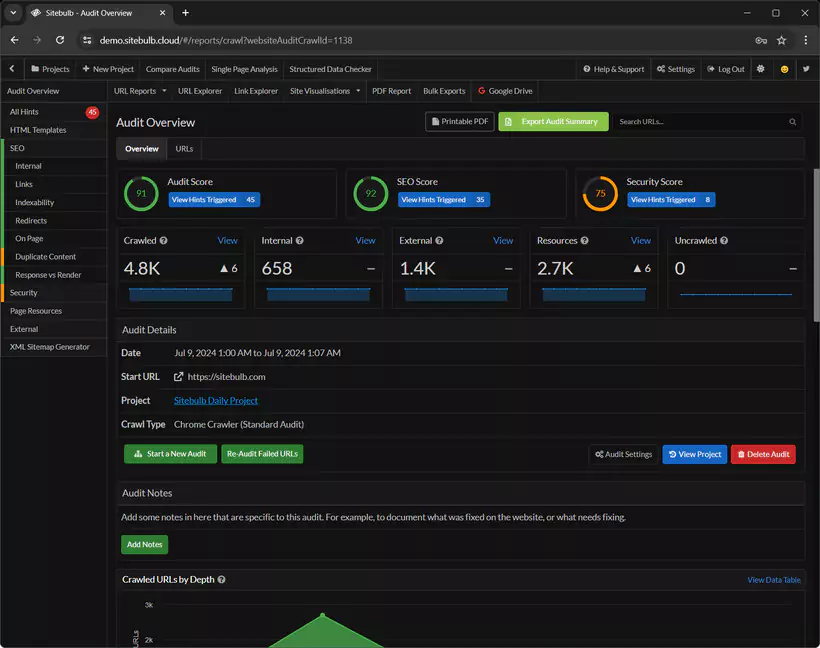This screenshot has height=648, width=820.
Task: Open Audit Settings
Action: pos(623,454)
